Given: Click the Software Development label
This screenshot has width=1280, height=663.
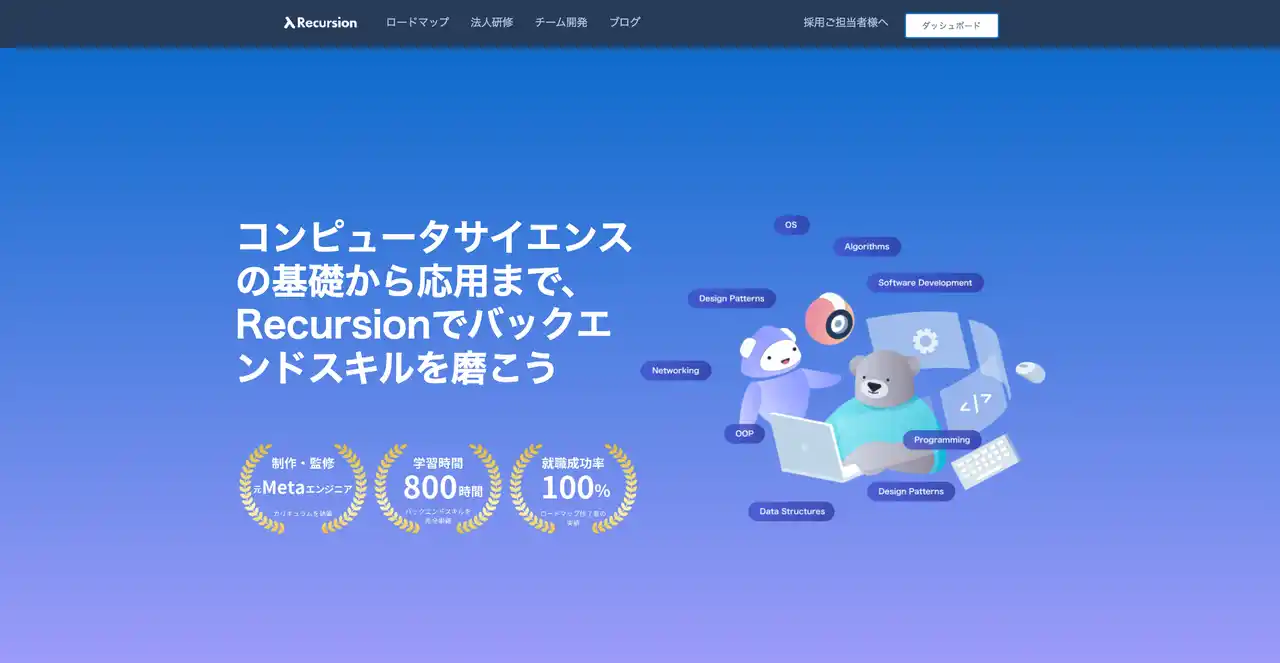Looking at the screenshot, I should [x=925, y=283].
